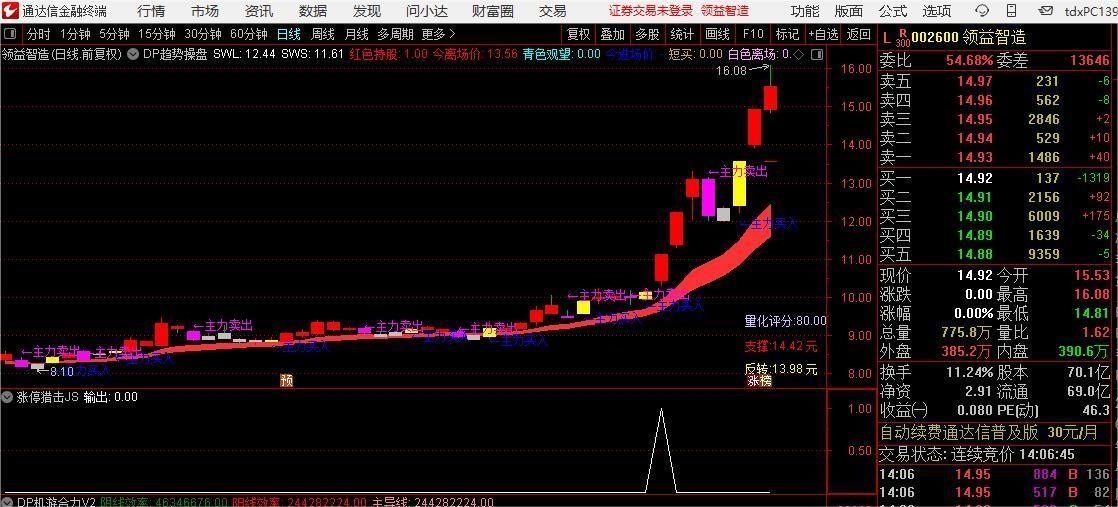
Task: Select the 周线 weekly period tab
Action: click(x=323, y=34)
